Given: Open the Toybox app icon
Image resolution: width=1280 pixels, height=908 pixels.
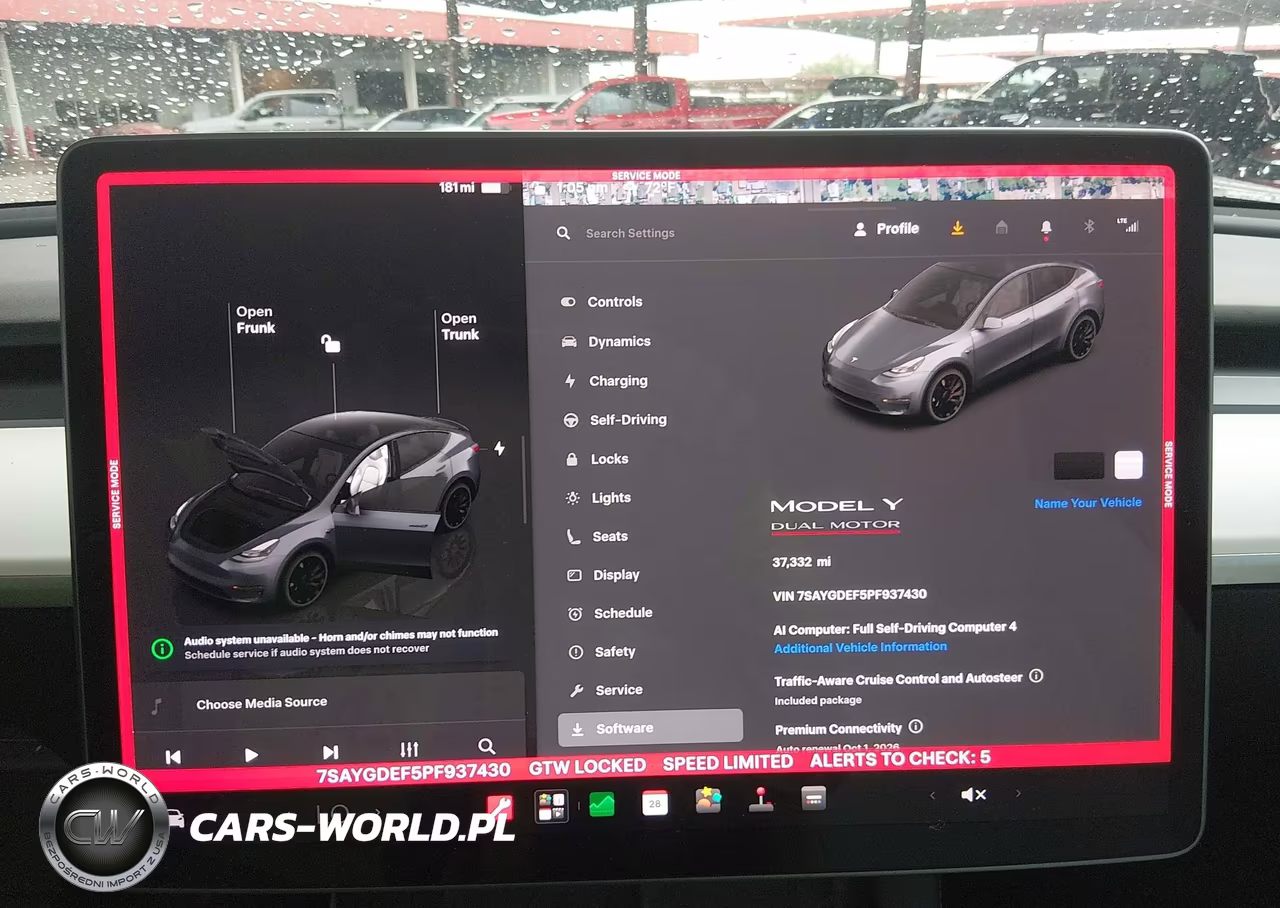Looking at the screenshot, I should 708,800.
